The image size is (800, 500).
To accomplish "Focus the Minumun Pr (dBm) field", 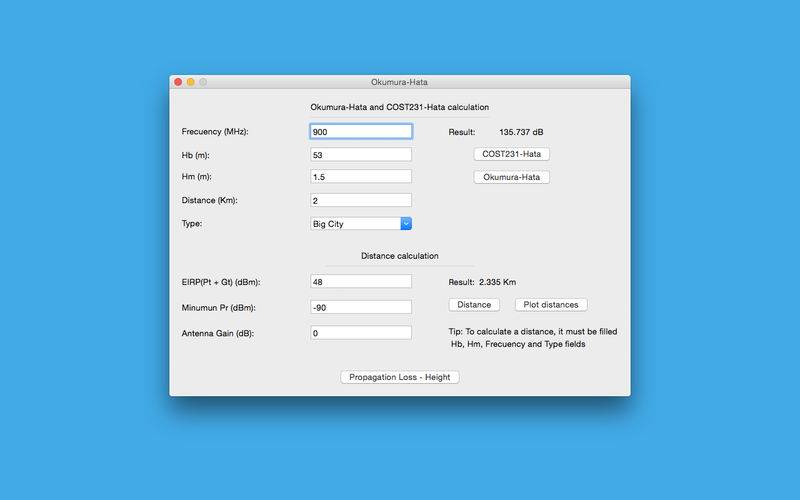I will point(361,307).
